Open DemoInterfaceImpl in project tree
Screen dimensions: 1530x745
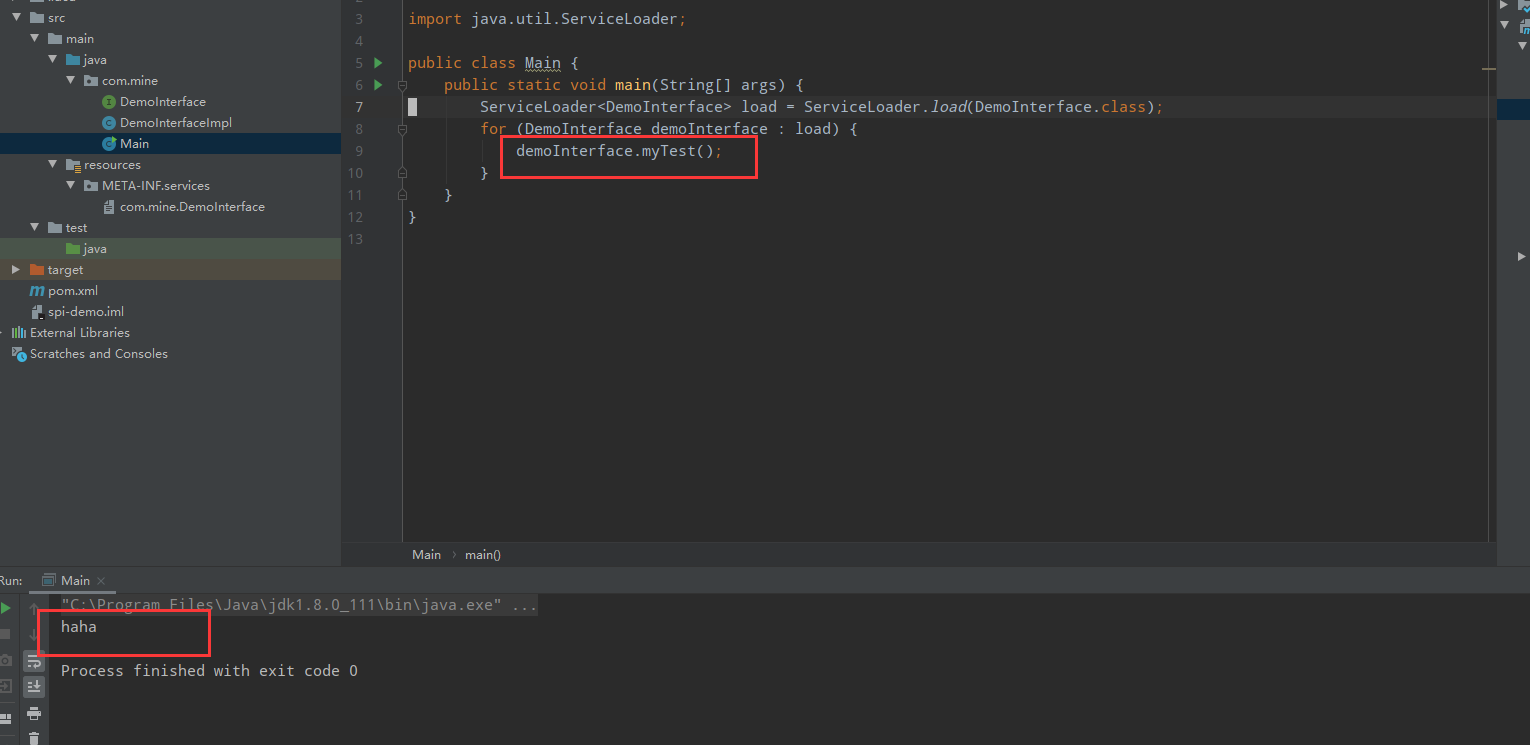pos(176,123)
